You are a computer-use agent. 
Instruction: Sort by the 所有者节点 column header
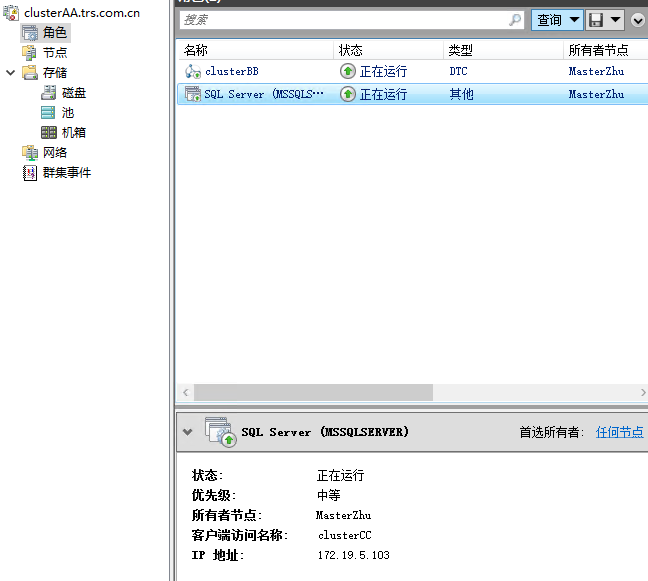tap(605, 50)
